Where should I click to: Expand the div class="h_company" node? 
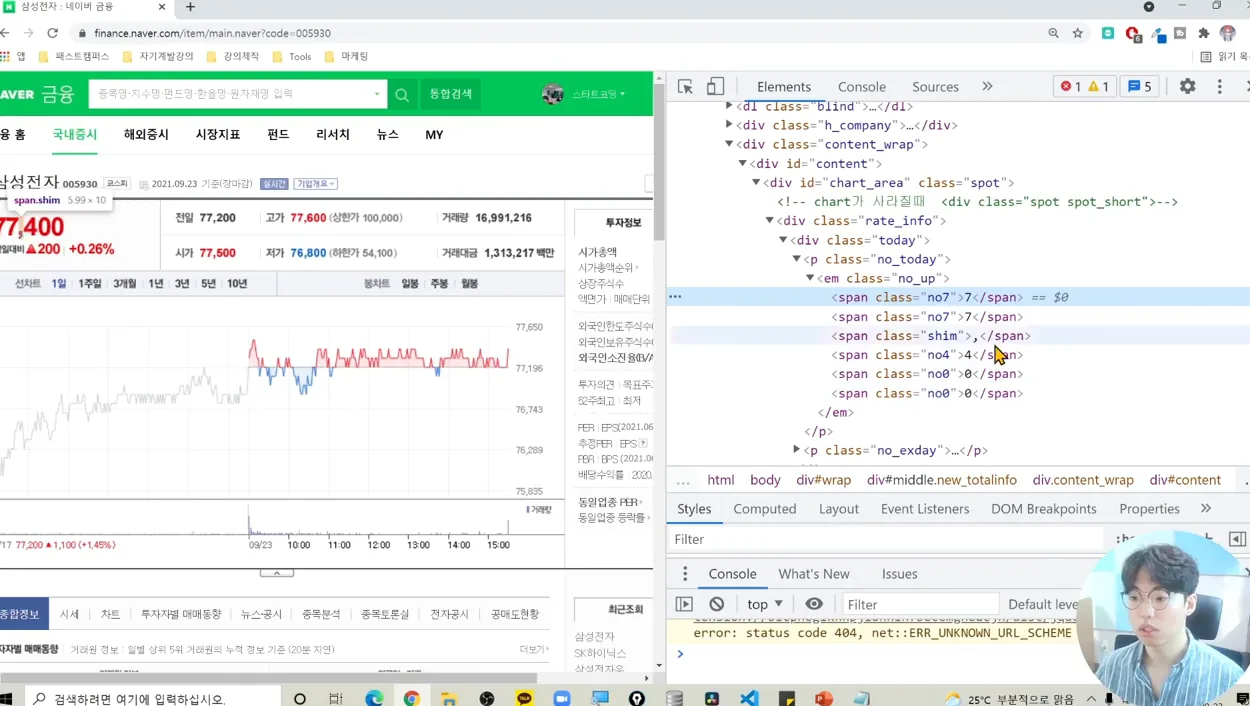coord(729,125)
